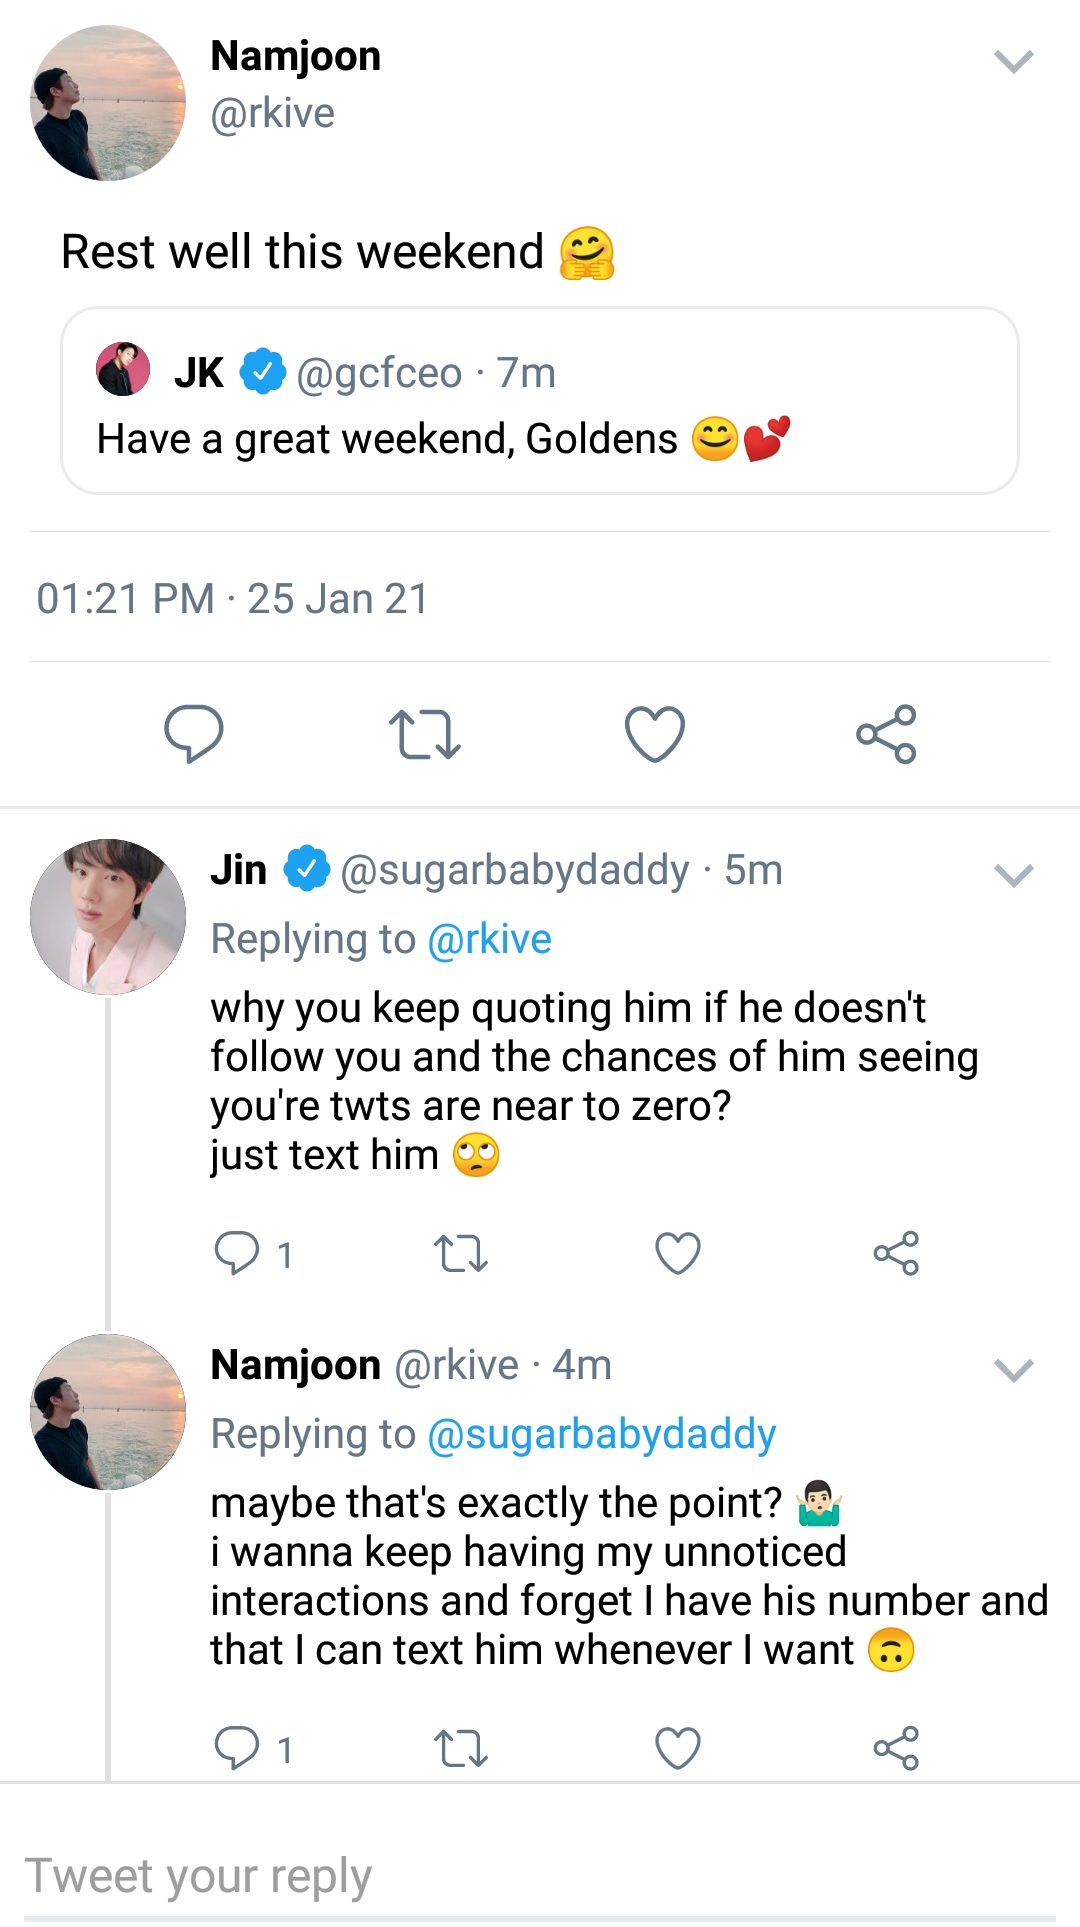Retweet the main 'Rest well this weekend' tweet
1080x1927 pixels.
tap(424, 734)
